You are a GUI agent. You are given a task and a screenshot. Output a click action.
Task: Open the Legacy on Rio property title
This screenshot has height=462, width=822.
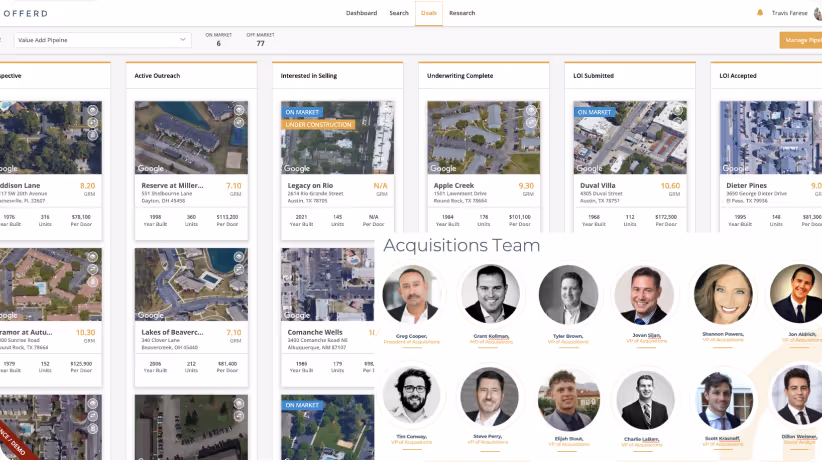pyautogui.click(x=310, y=186)
